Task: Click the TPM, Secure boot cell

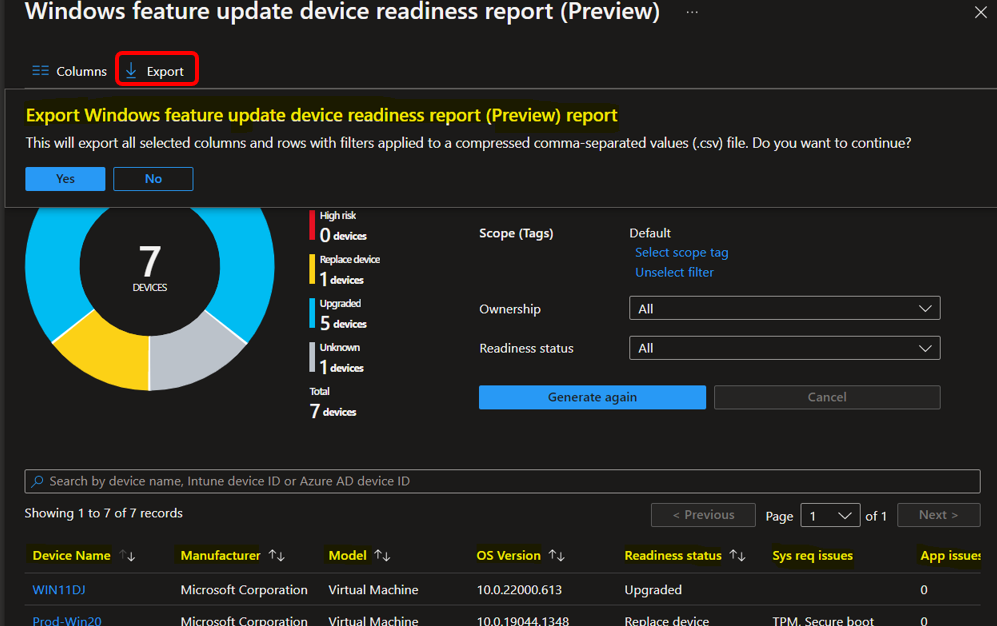Action: pos(823,620)
